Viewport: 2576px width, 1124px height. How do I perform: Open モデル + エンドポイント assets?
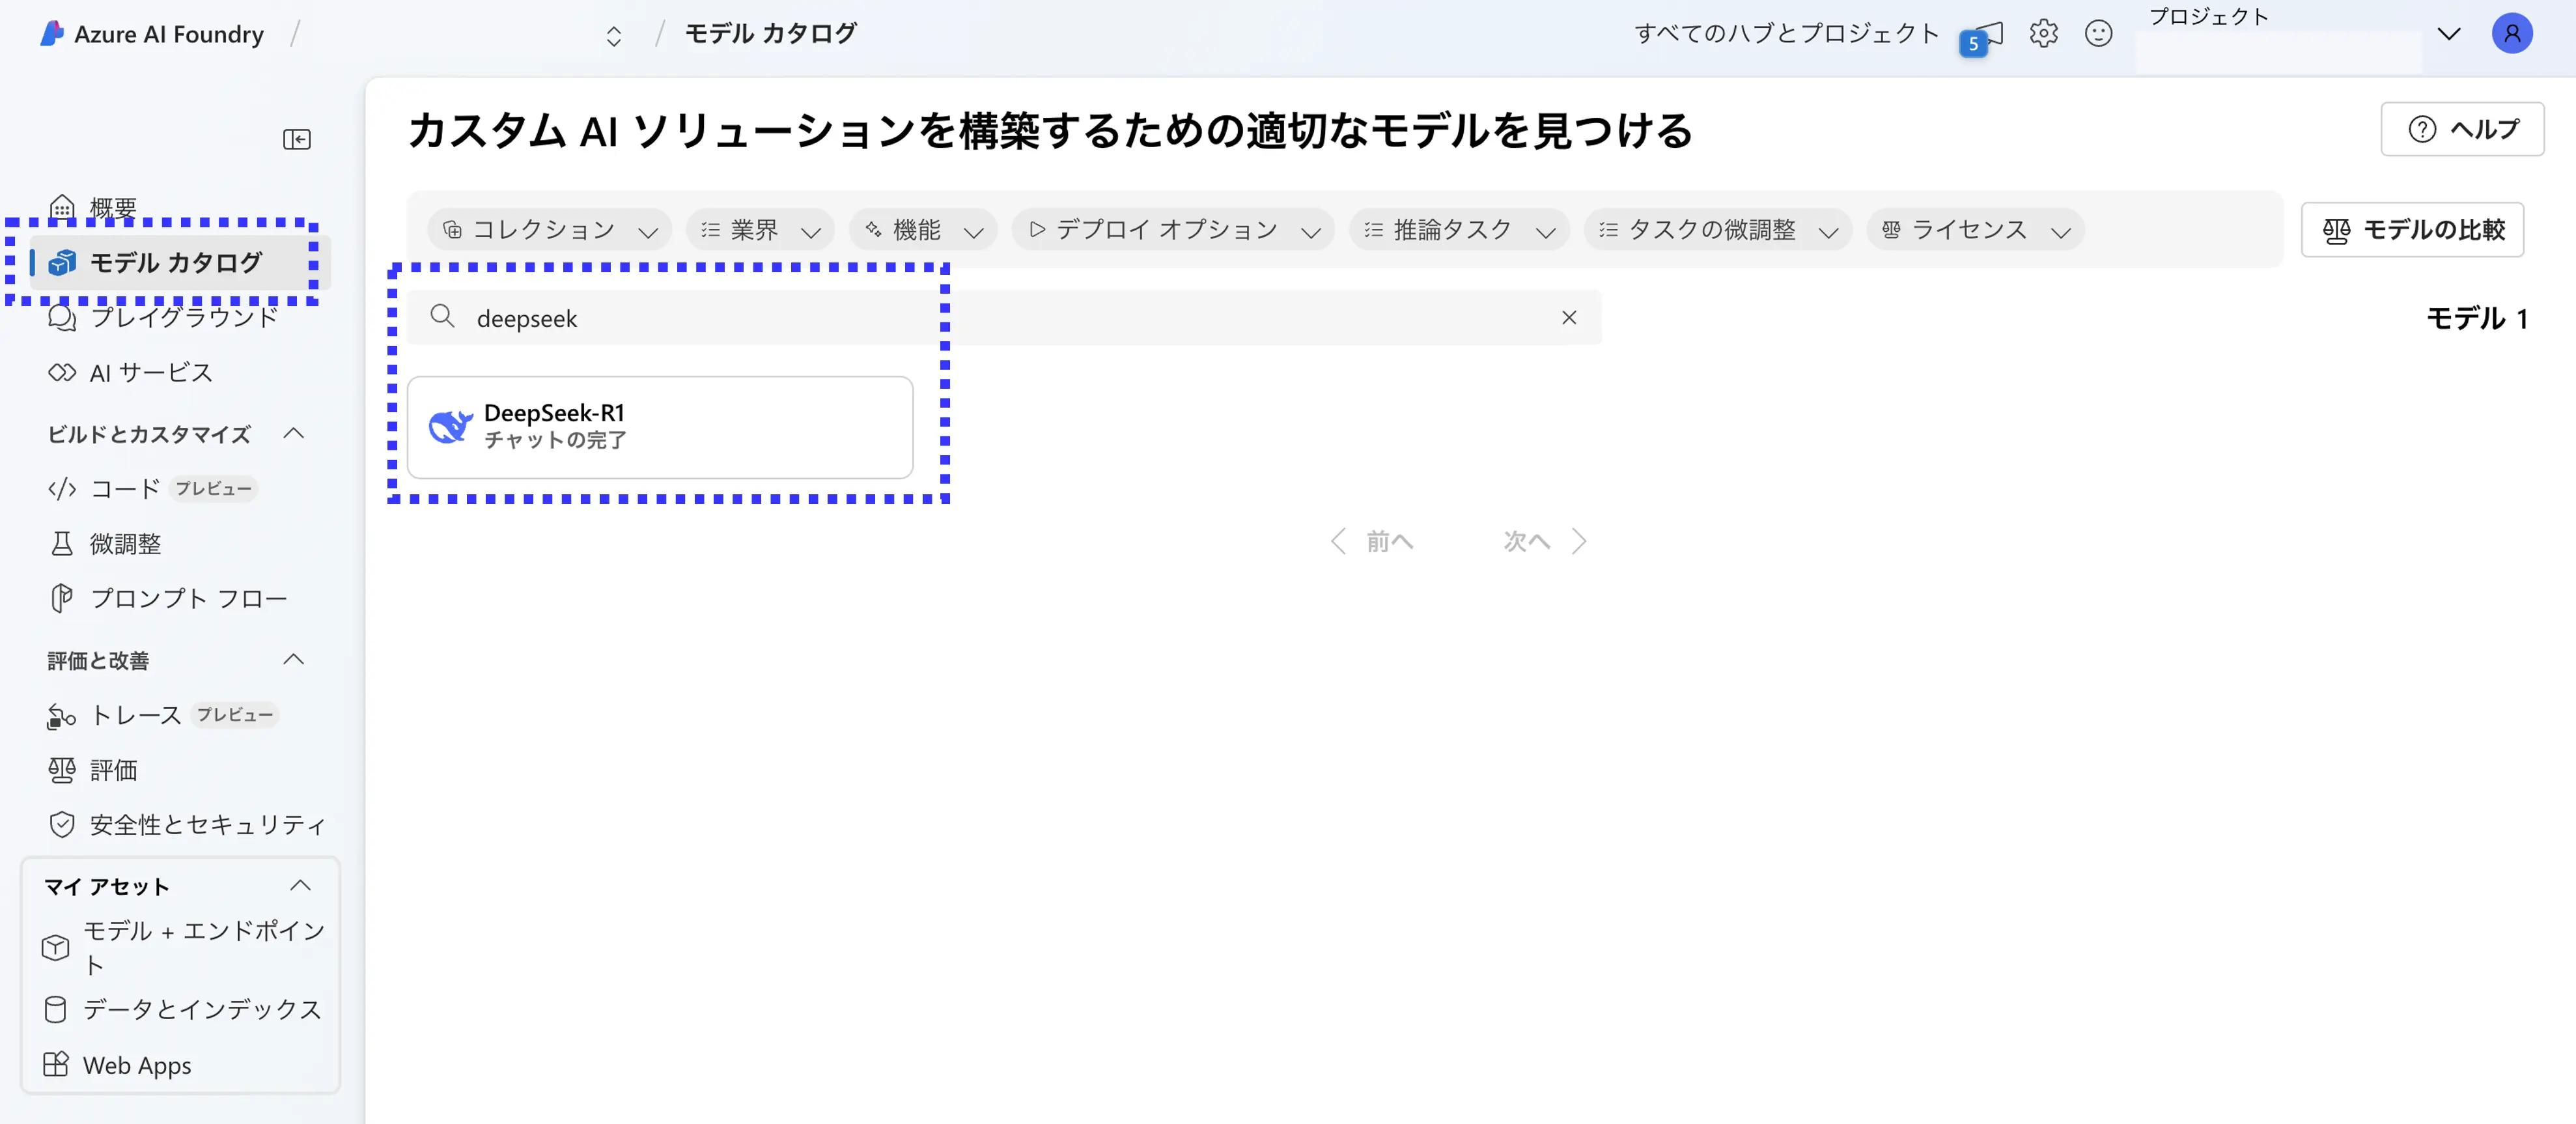click(184, 947)
